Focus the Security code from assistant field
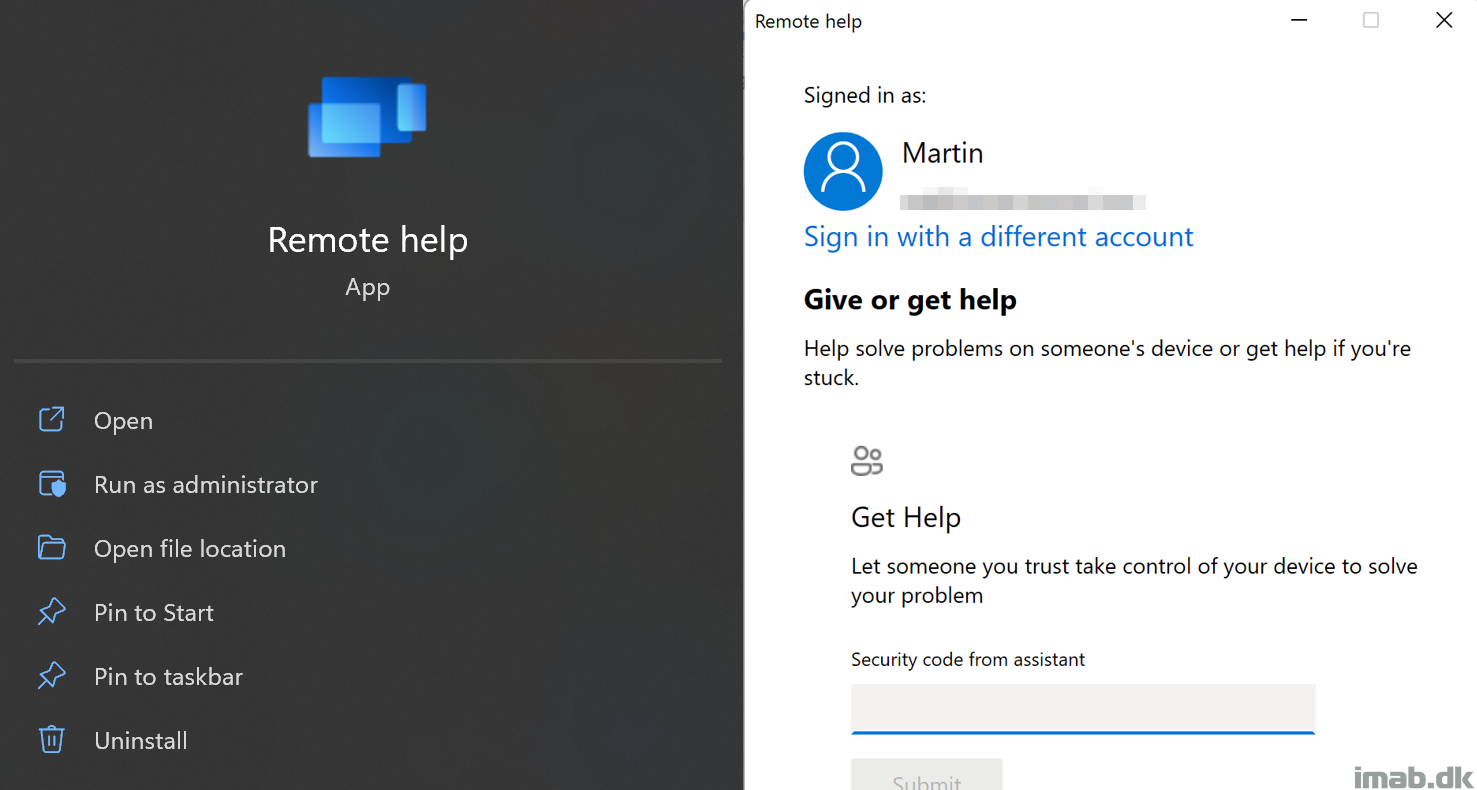 (x=1083, y=709)
